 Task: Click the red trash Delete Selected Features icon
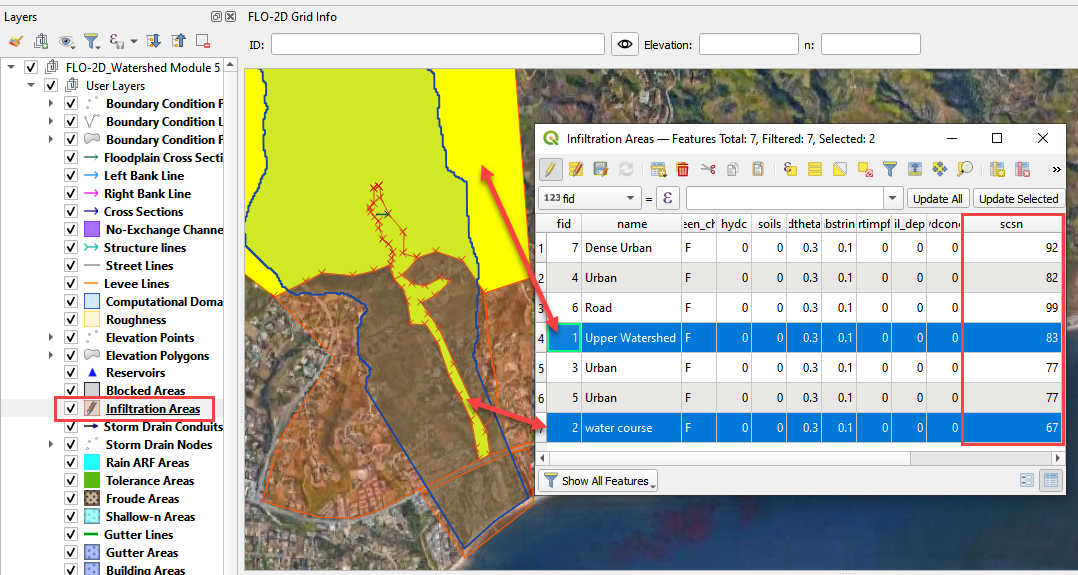point(683,169)
